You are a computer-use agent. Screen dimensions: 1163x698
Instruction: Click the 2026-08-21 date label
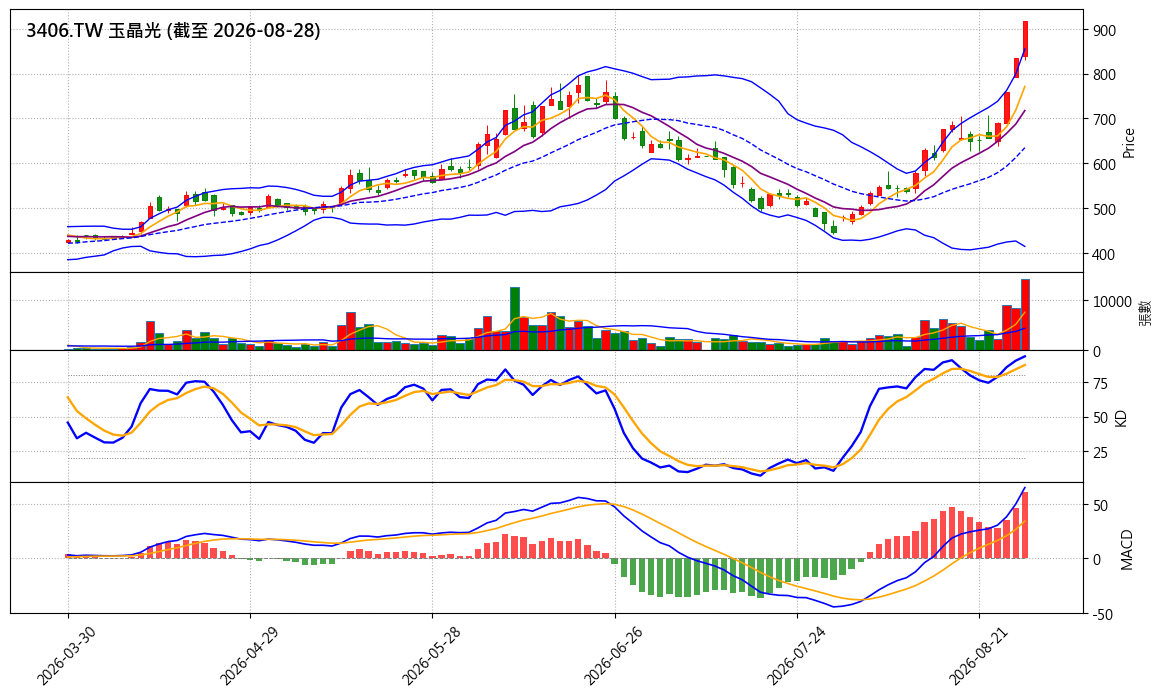[x=977, y=656]
